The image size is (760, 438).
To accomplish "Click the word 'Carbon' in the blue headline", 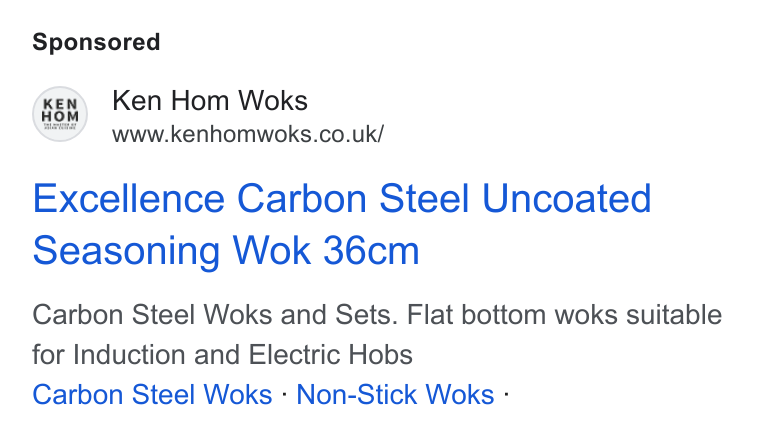I will pyautogui.click(x=301, y=199).
